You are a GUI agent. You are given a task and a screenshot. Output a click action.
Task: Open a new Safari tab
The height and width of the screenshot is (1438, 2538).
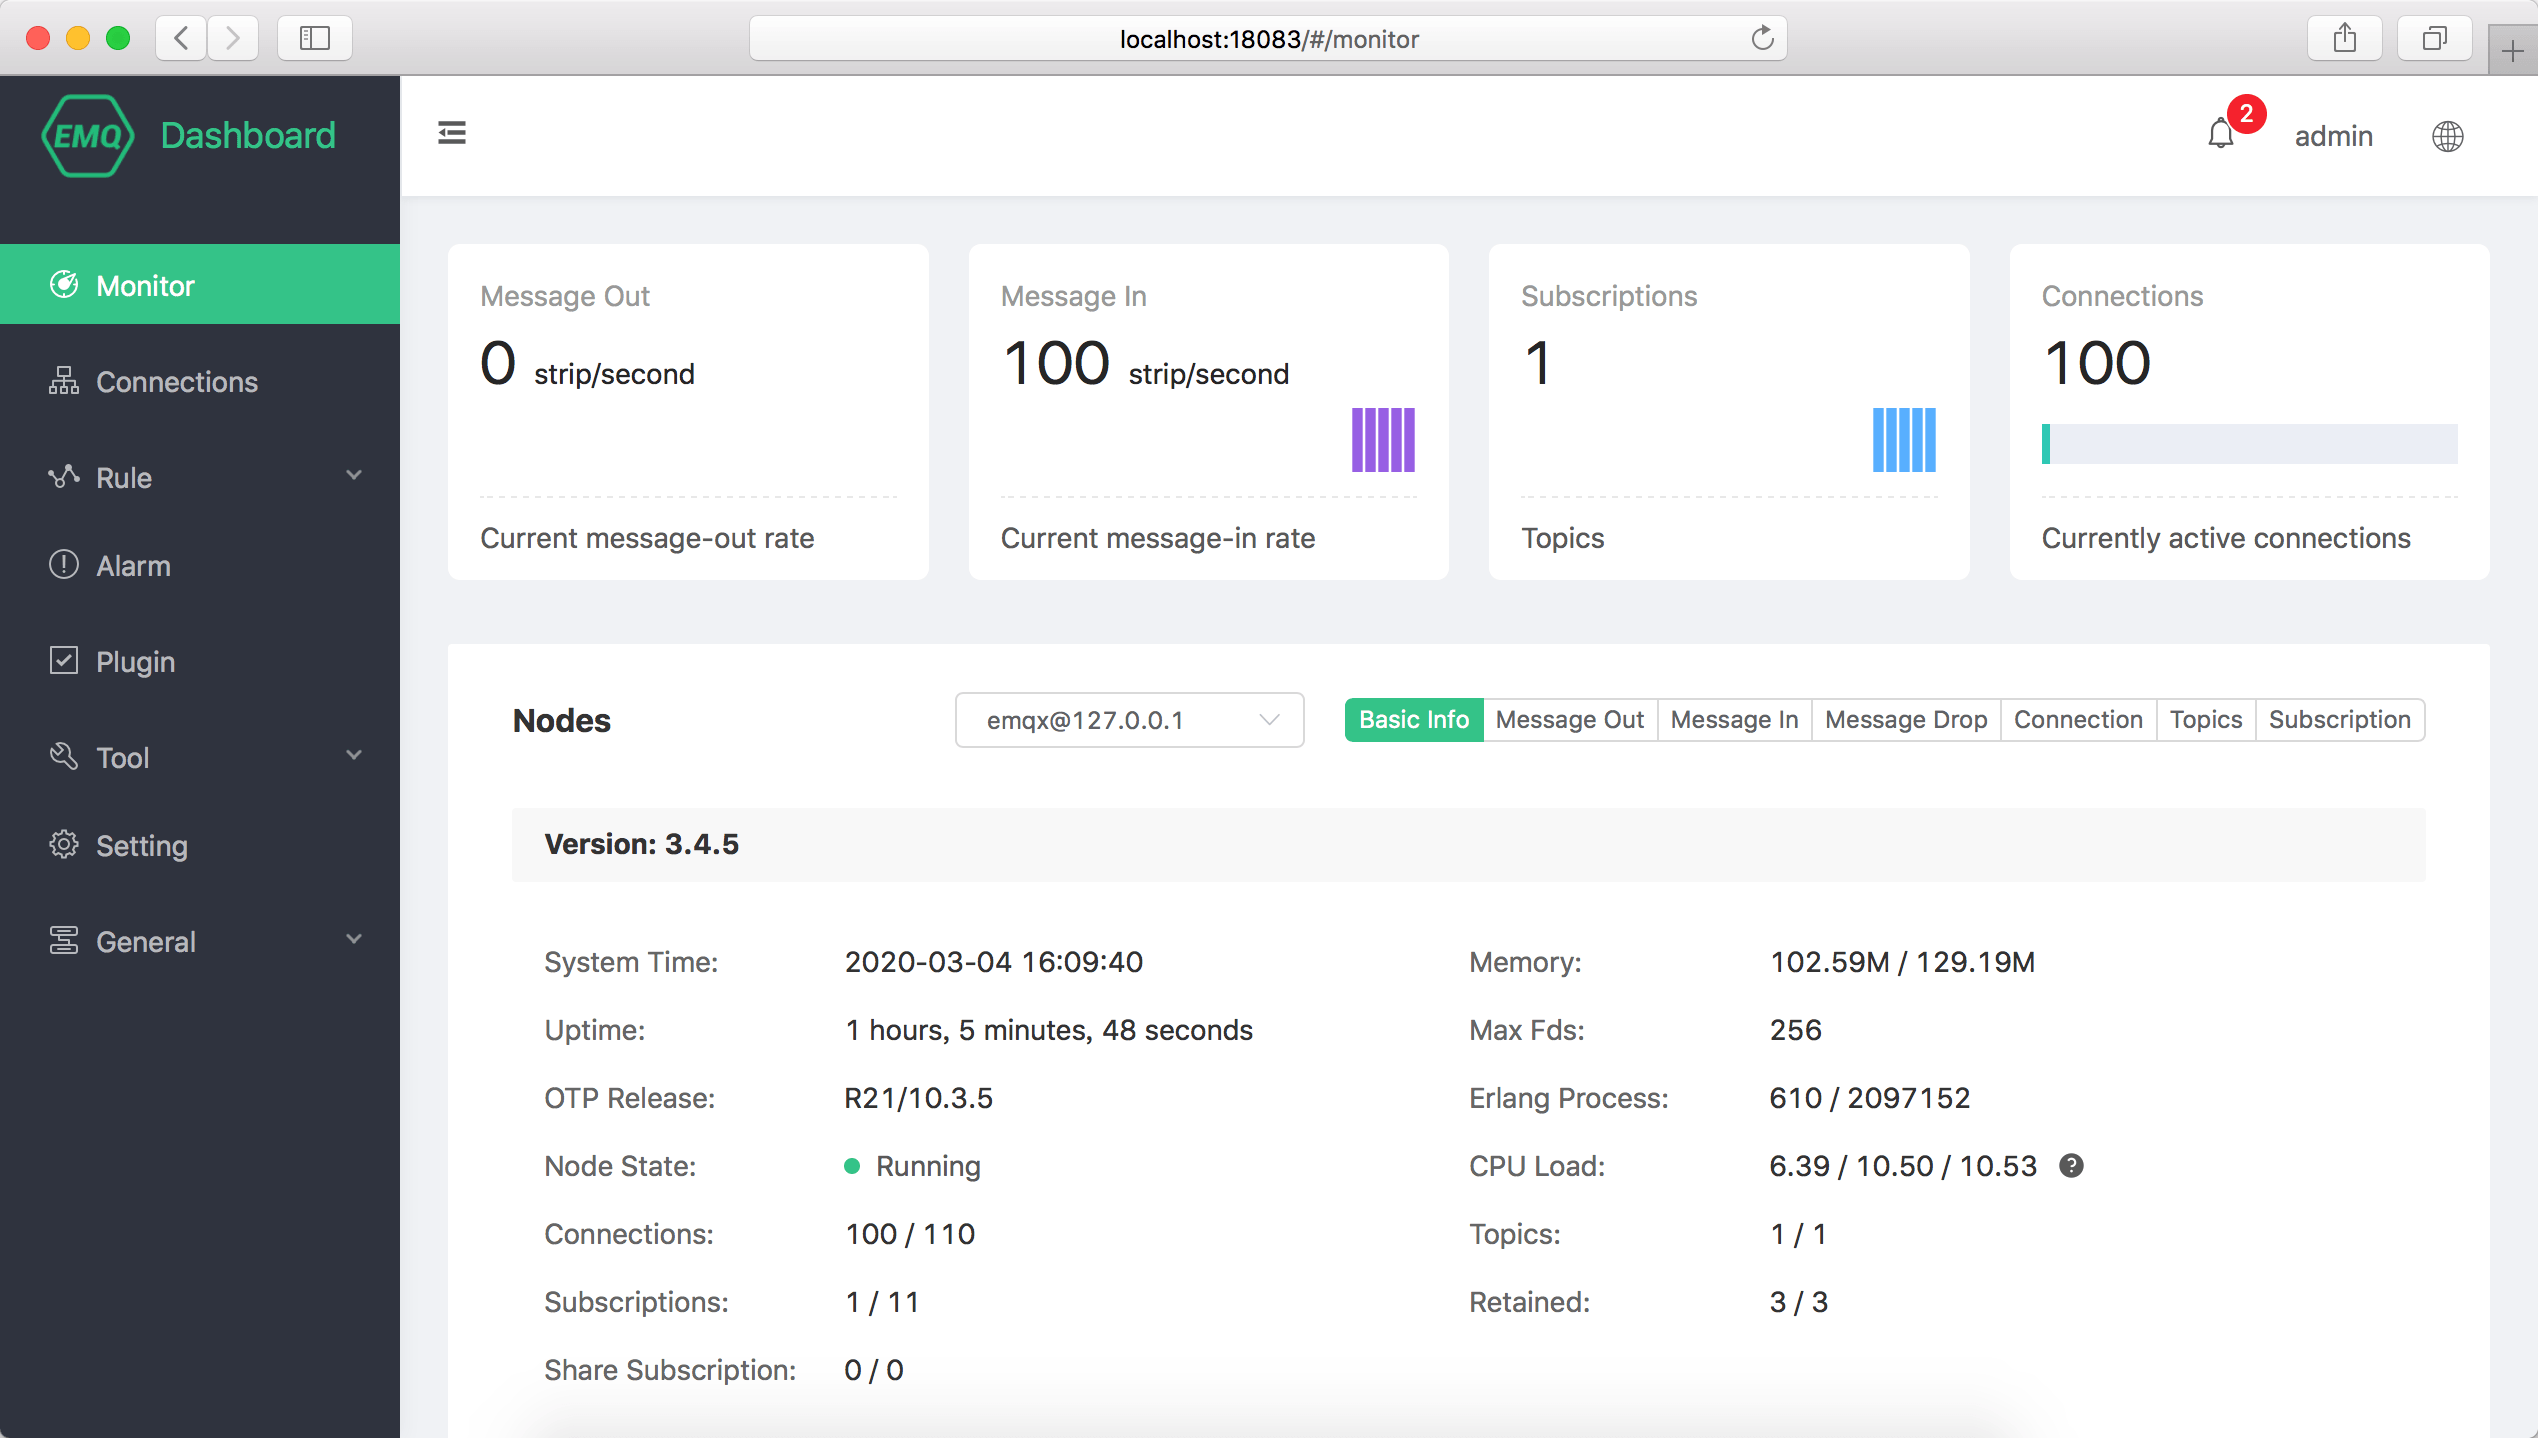click(2512, 50)
